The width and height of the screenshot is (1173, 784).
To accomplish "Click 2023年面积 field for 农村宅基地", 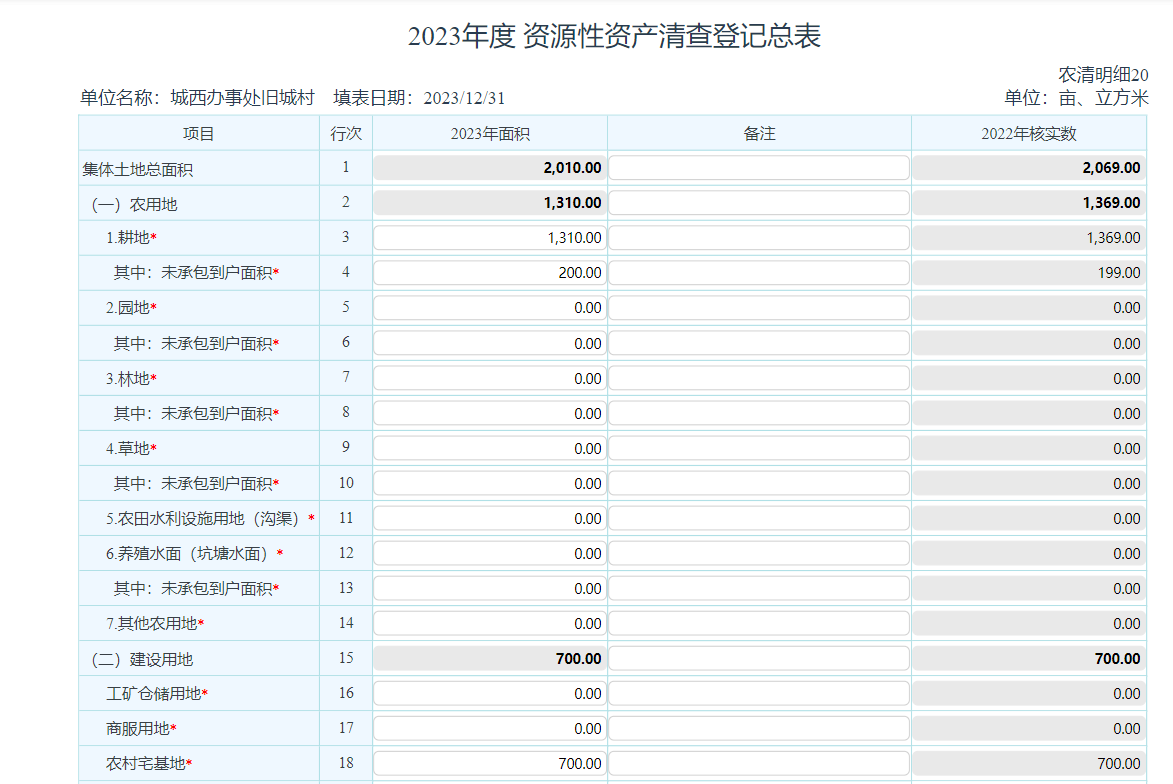I will pyautogui.click(x=490, y=764).
